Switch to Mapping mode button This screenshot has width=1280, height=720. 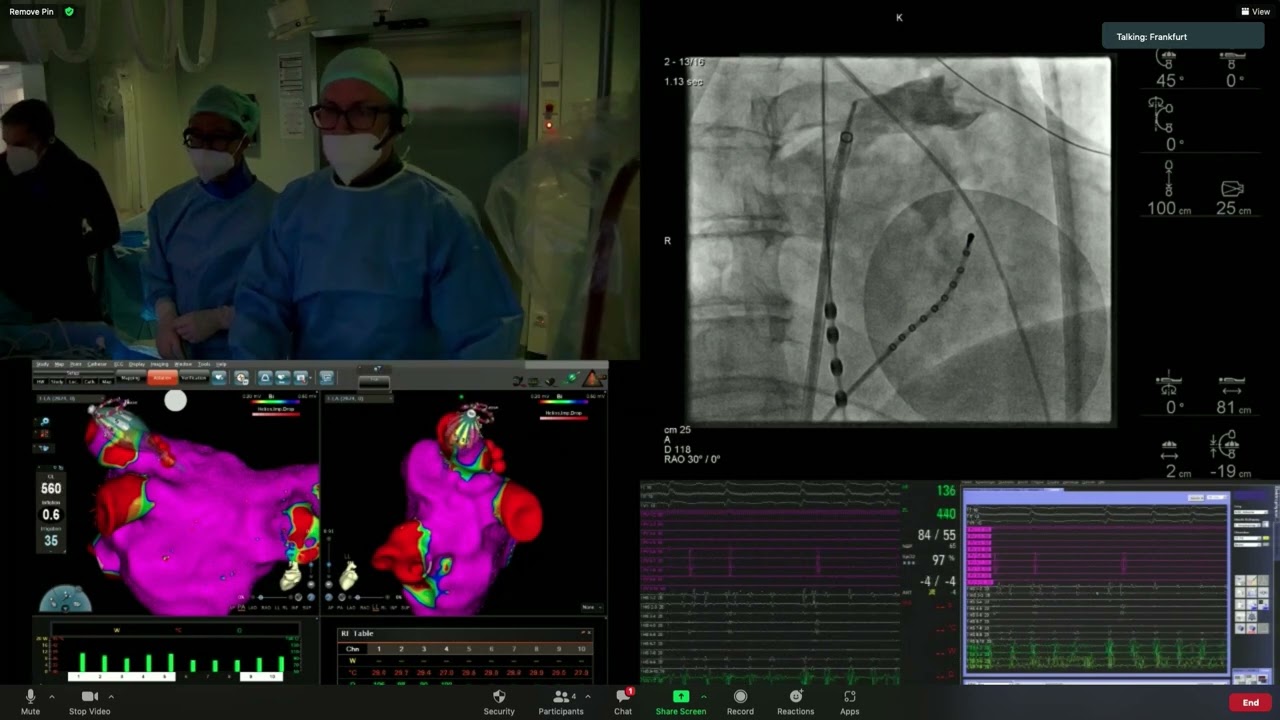[x=131, y=377]
